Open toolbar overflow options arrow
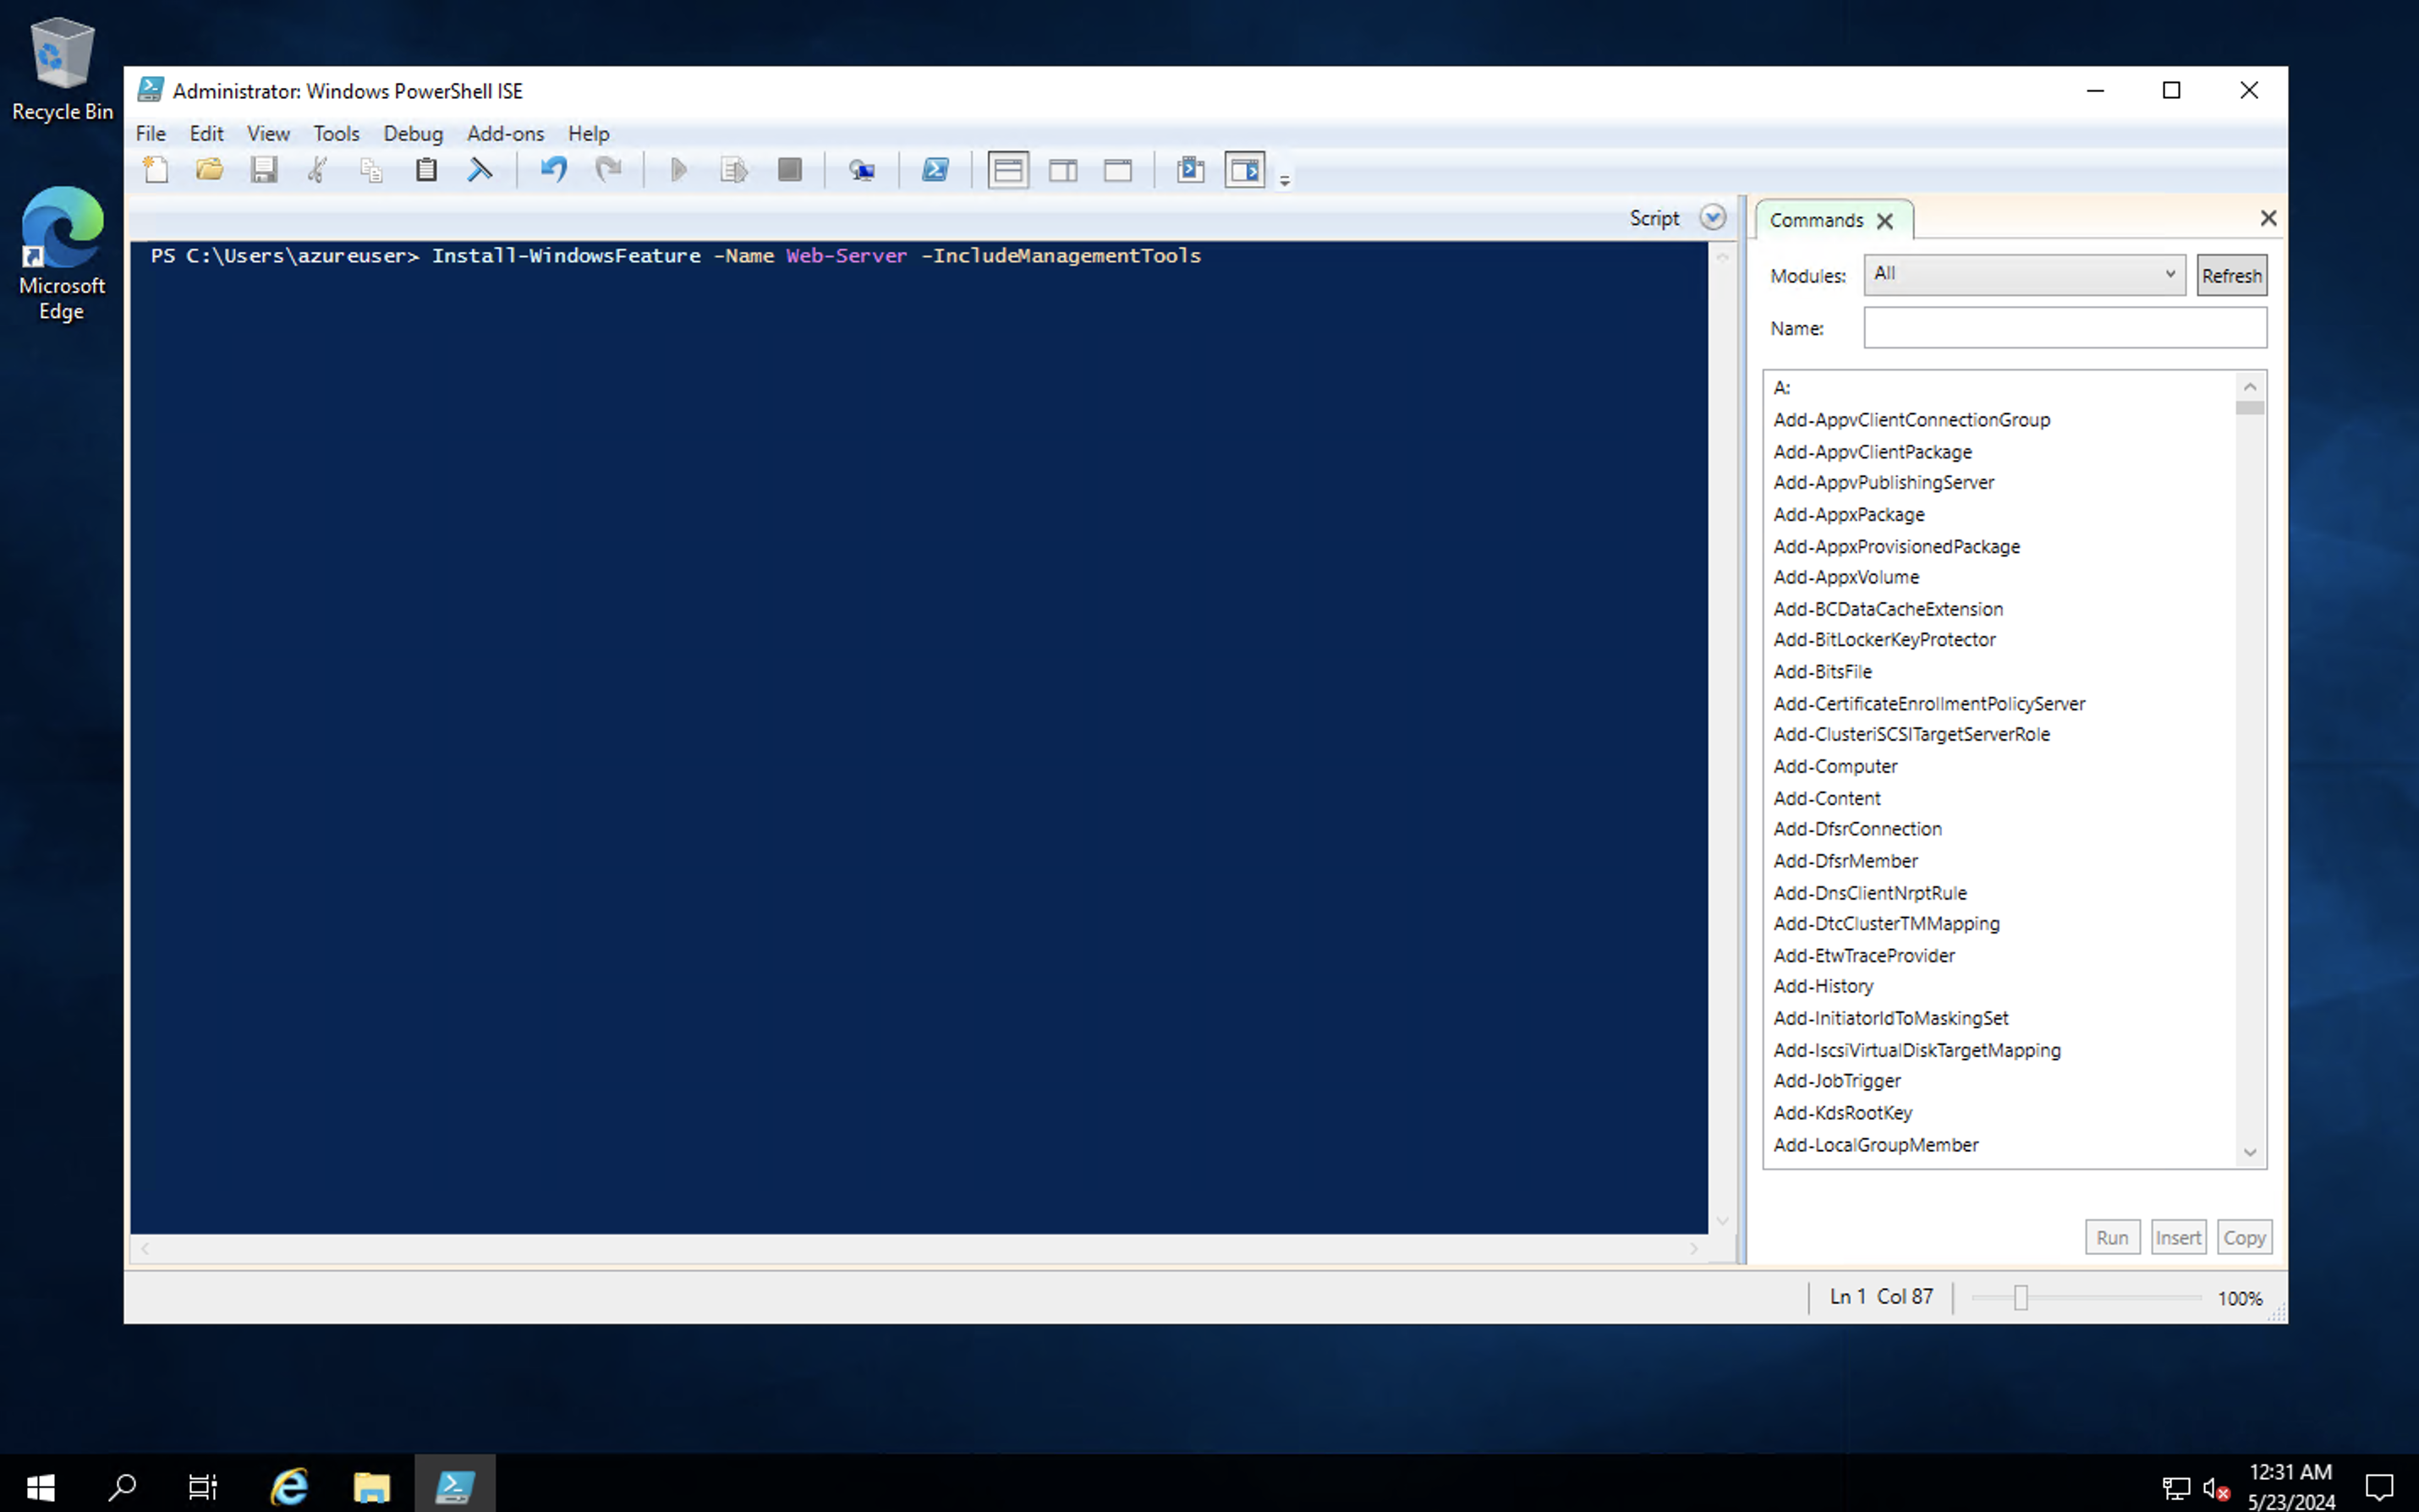2419x1512 pixels. (x=1285, y=181)
